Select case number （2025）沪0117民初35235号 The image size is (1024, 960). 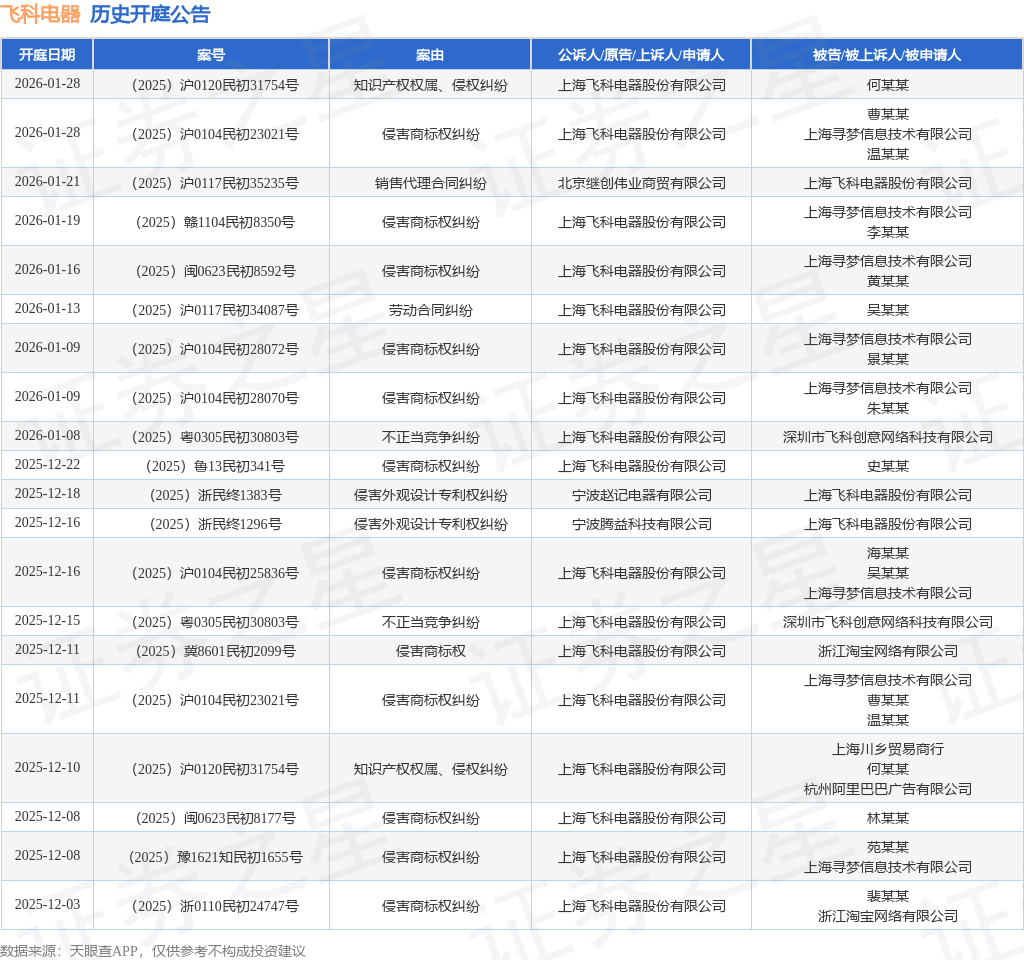pyautogui.click(x=215, y=183)
